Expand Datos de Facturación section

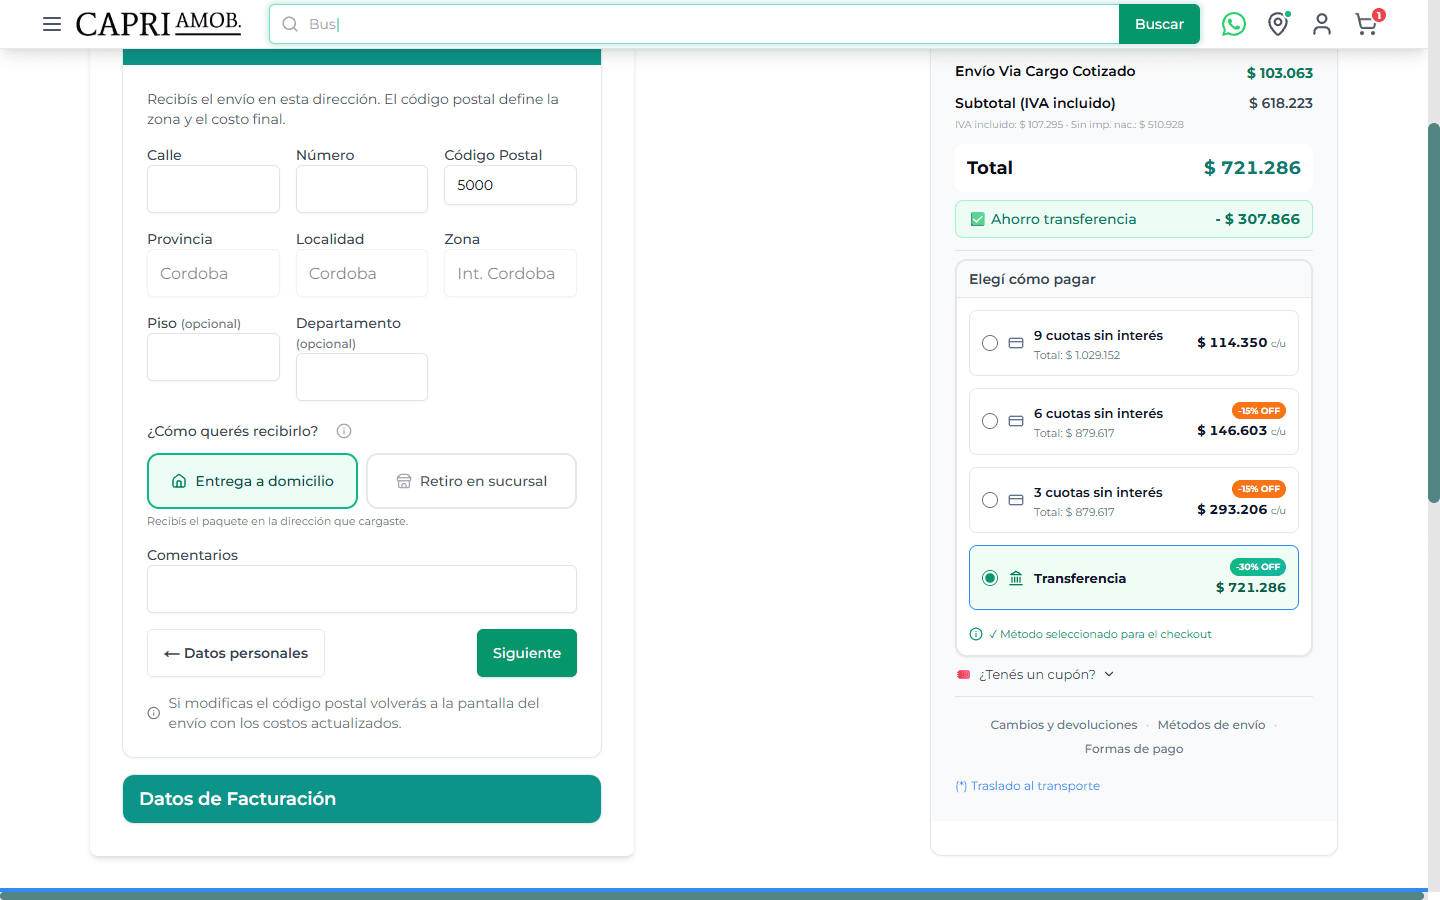tap(362, 799)
